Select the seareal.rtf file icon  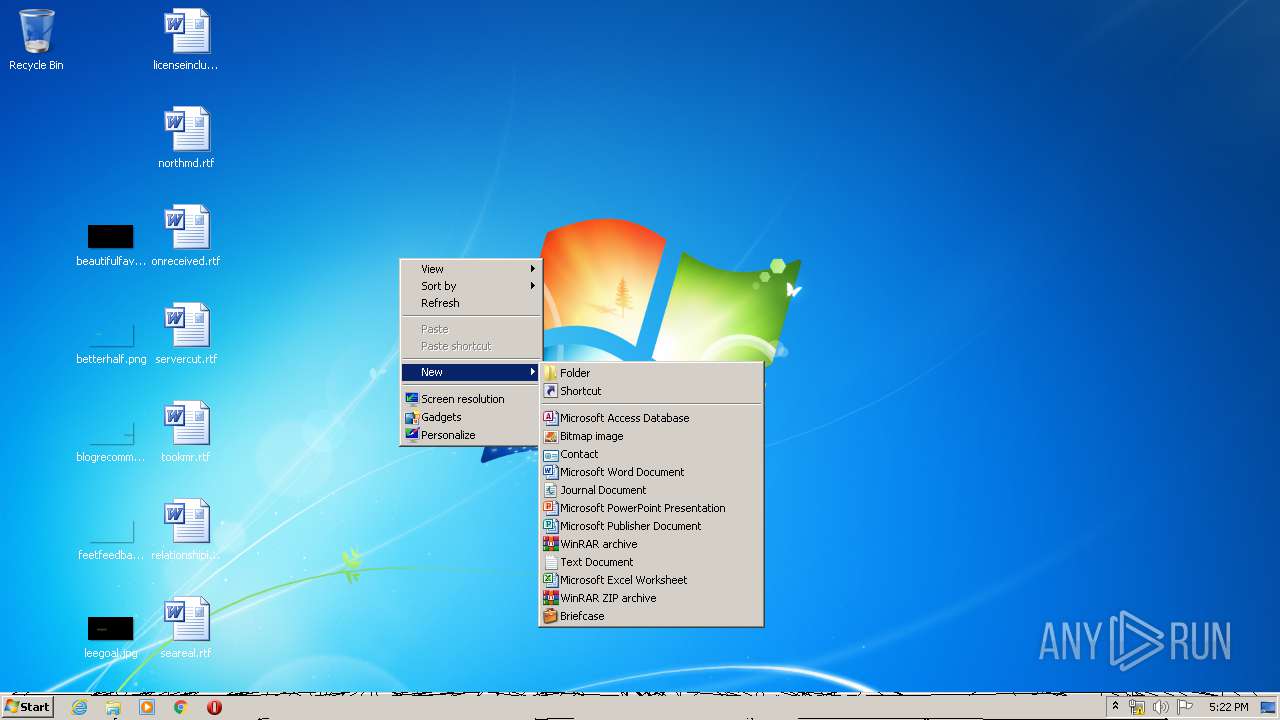186,628
